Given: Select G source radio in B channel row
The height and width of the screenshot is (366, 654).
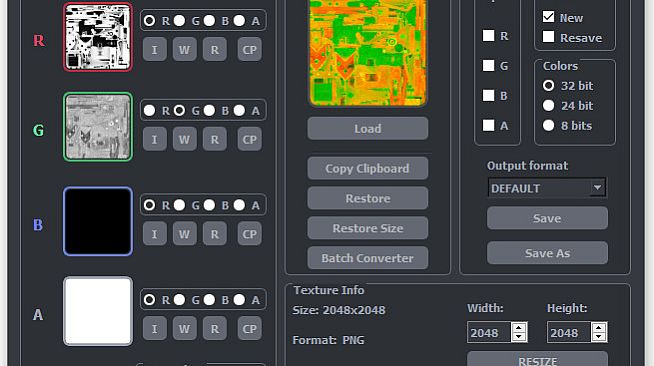Looking at the screenshot, I should click(179, 205).
